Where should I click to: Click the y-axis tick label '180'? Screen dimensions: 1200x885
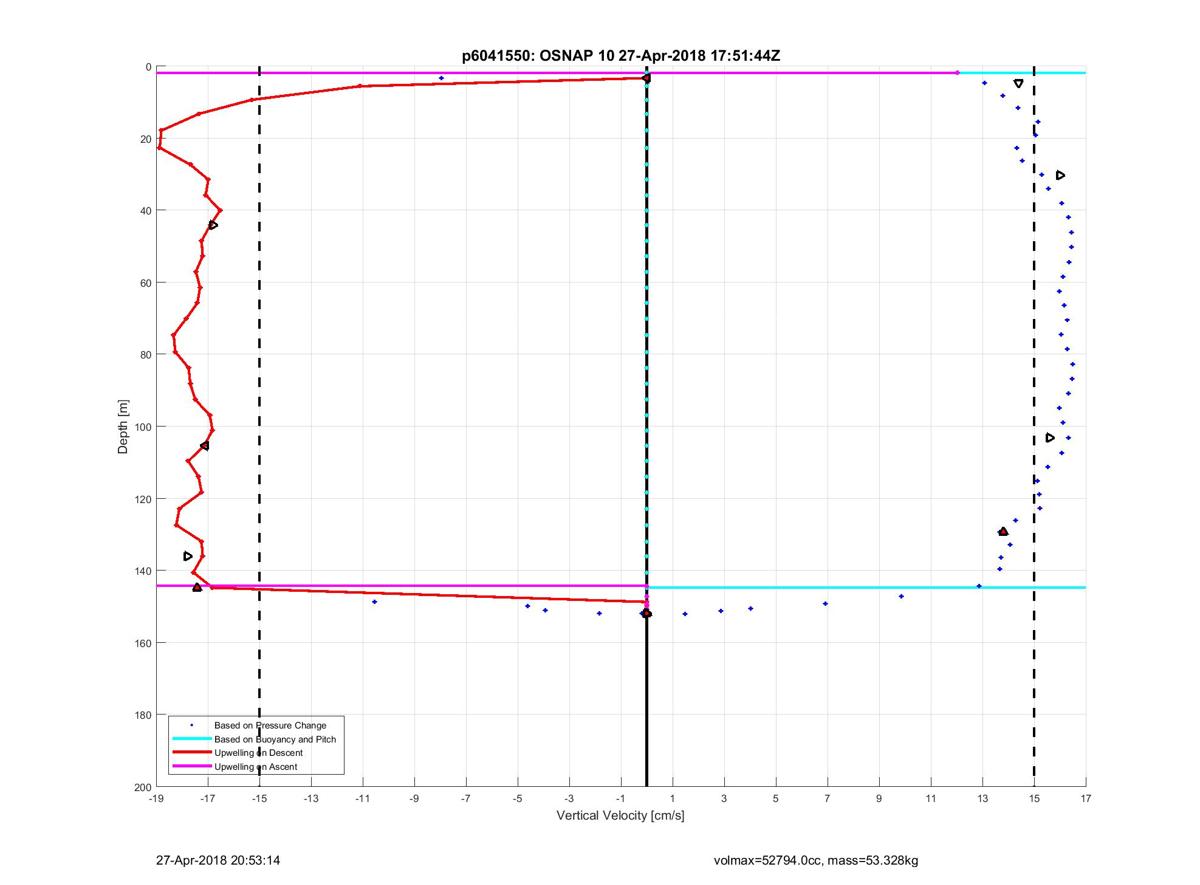(143, 715)
